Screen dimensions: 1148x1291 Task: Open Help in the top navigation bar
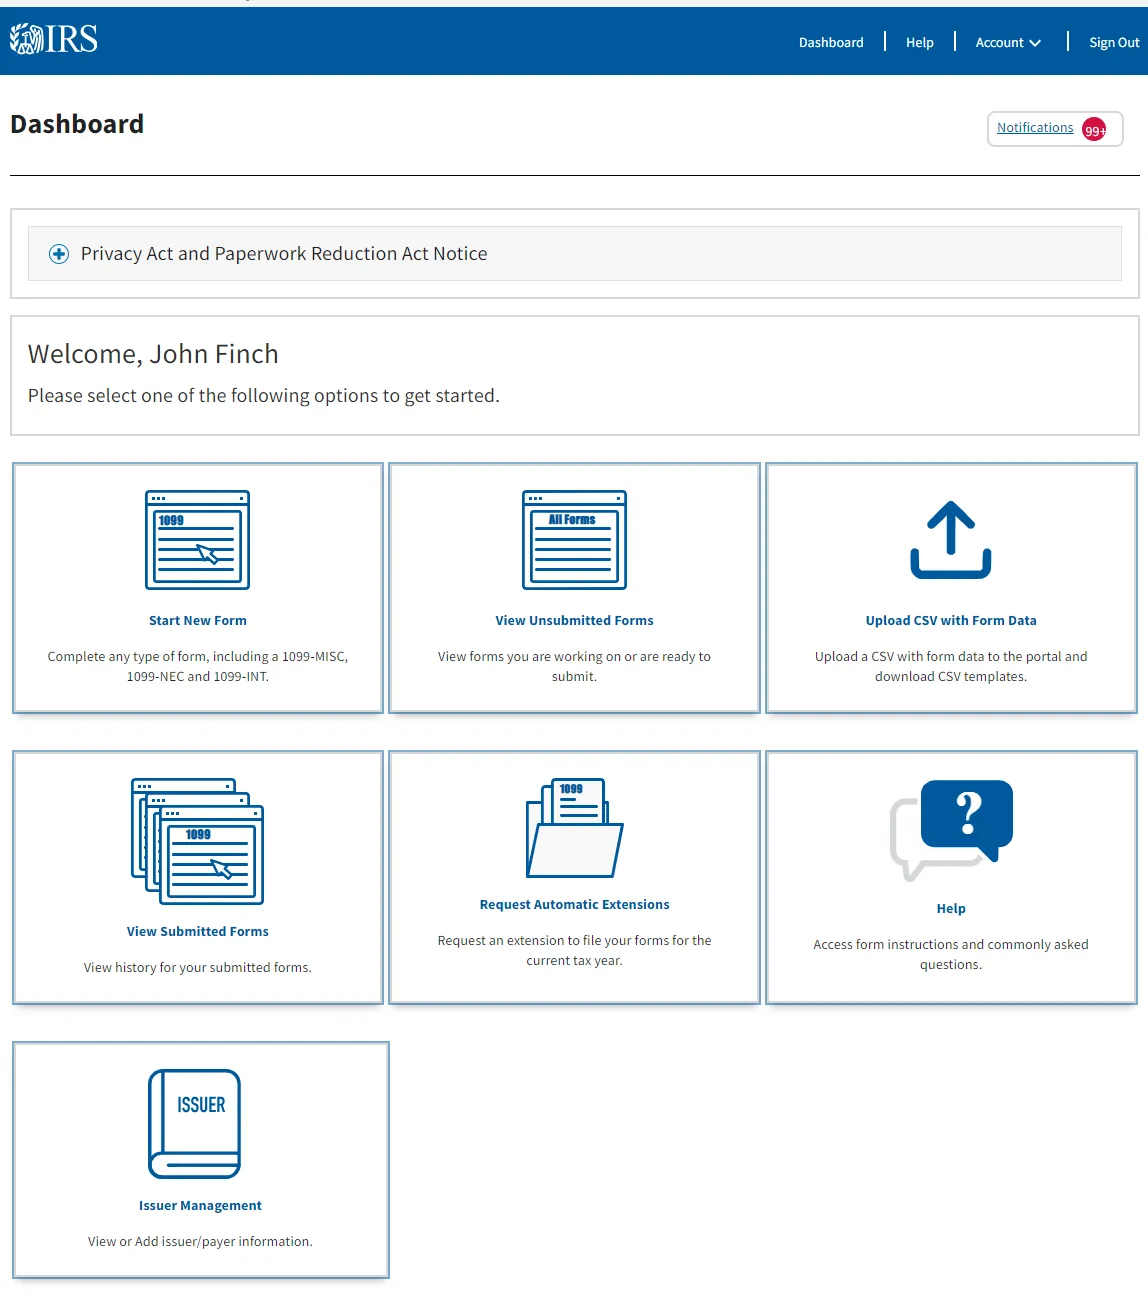[920, 42]
